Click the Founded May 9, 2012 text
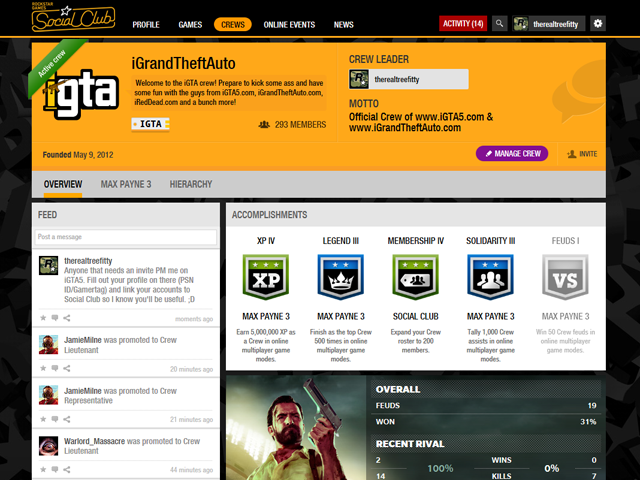The width and height of the screenshot is (640, 480). tap(78, 155)
